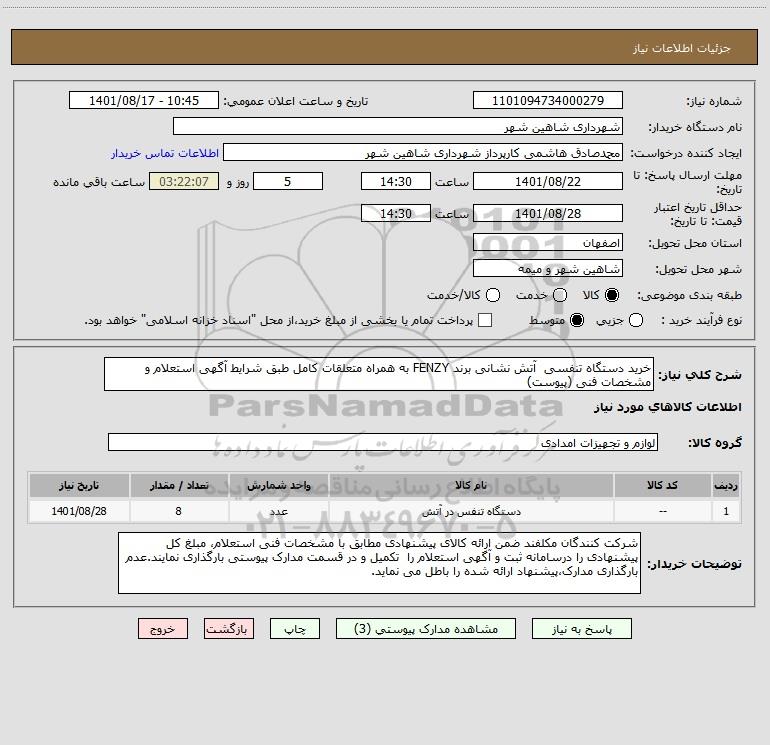Click the اطلاعات کالاهای مورد نیاز heading
This screenshot has width=770, height=745.
(x=668, y=407)
